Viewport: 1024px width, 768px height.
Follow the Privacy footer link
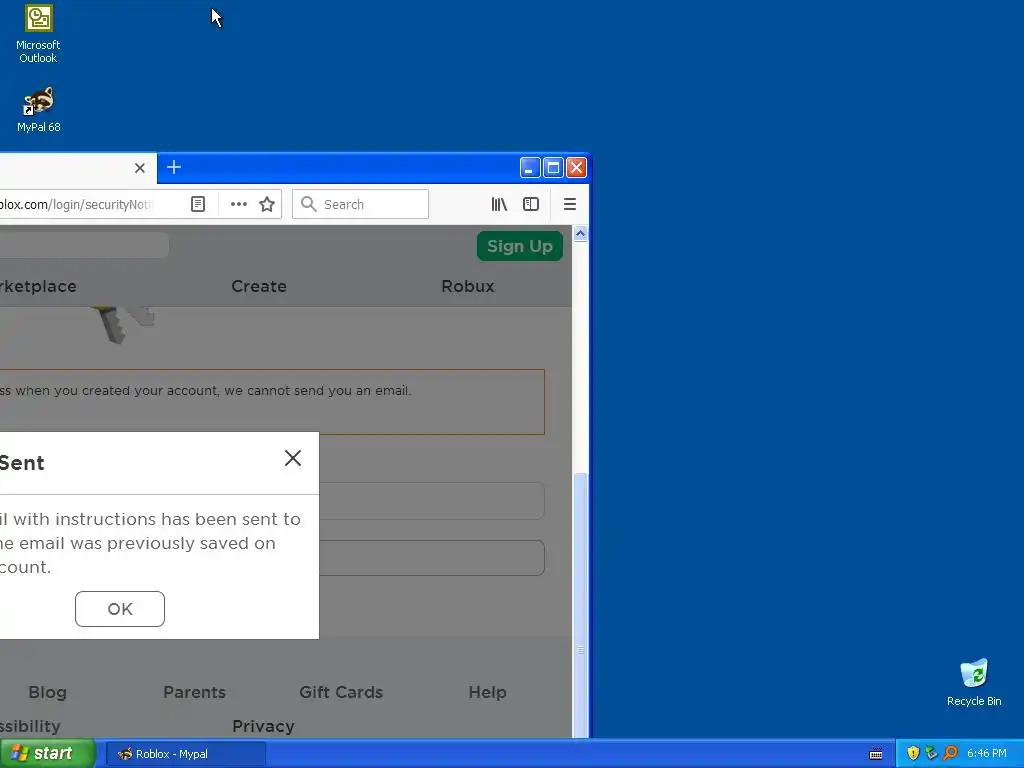click(263, 726)
